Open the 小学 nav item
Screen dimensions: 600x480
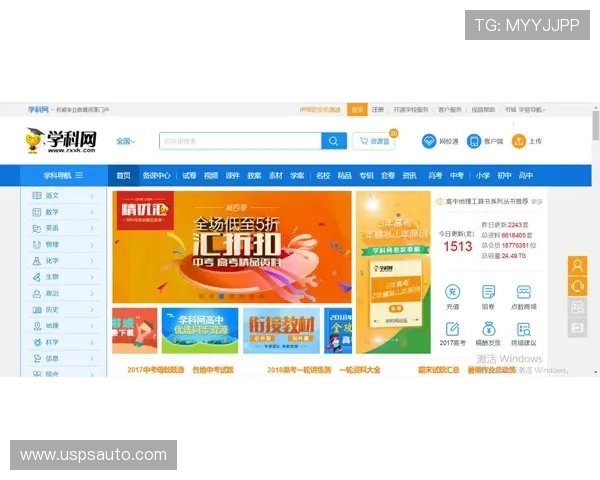(x=483, y=176)
